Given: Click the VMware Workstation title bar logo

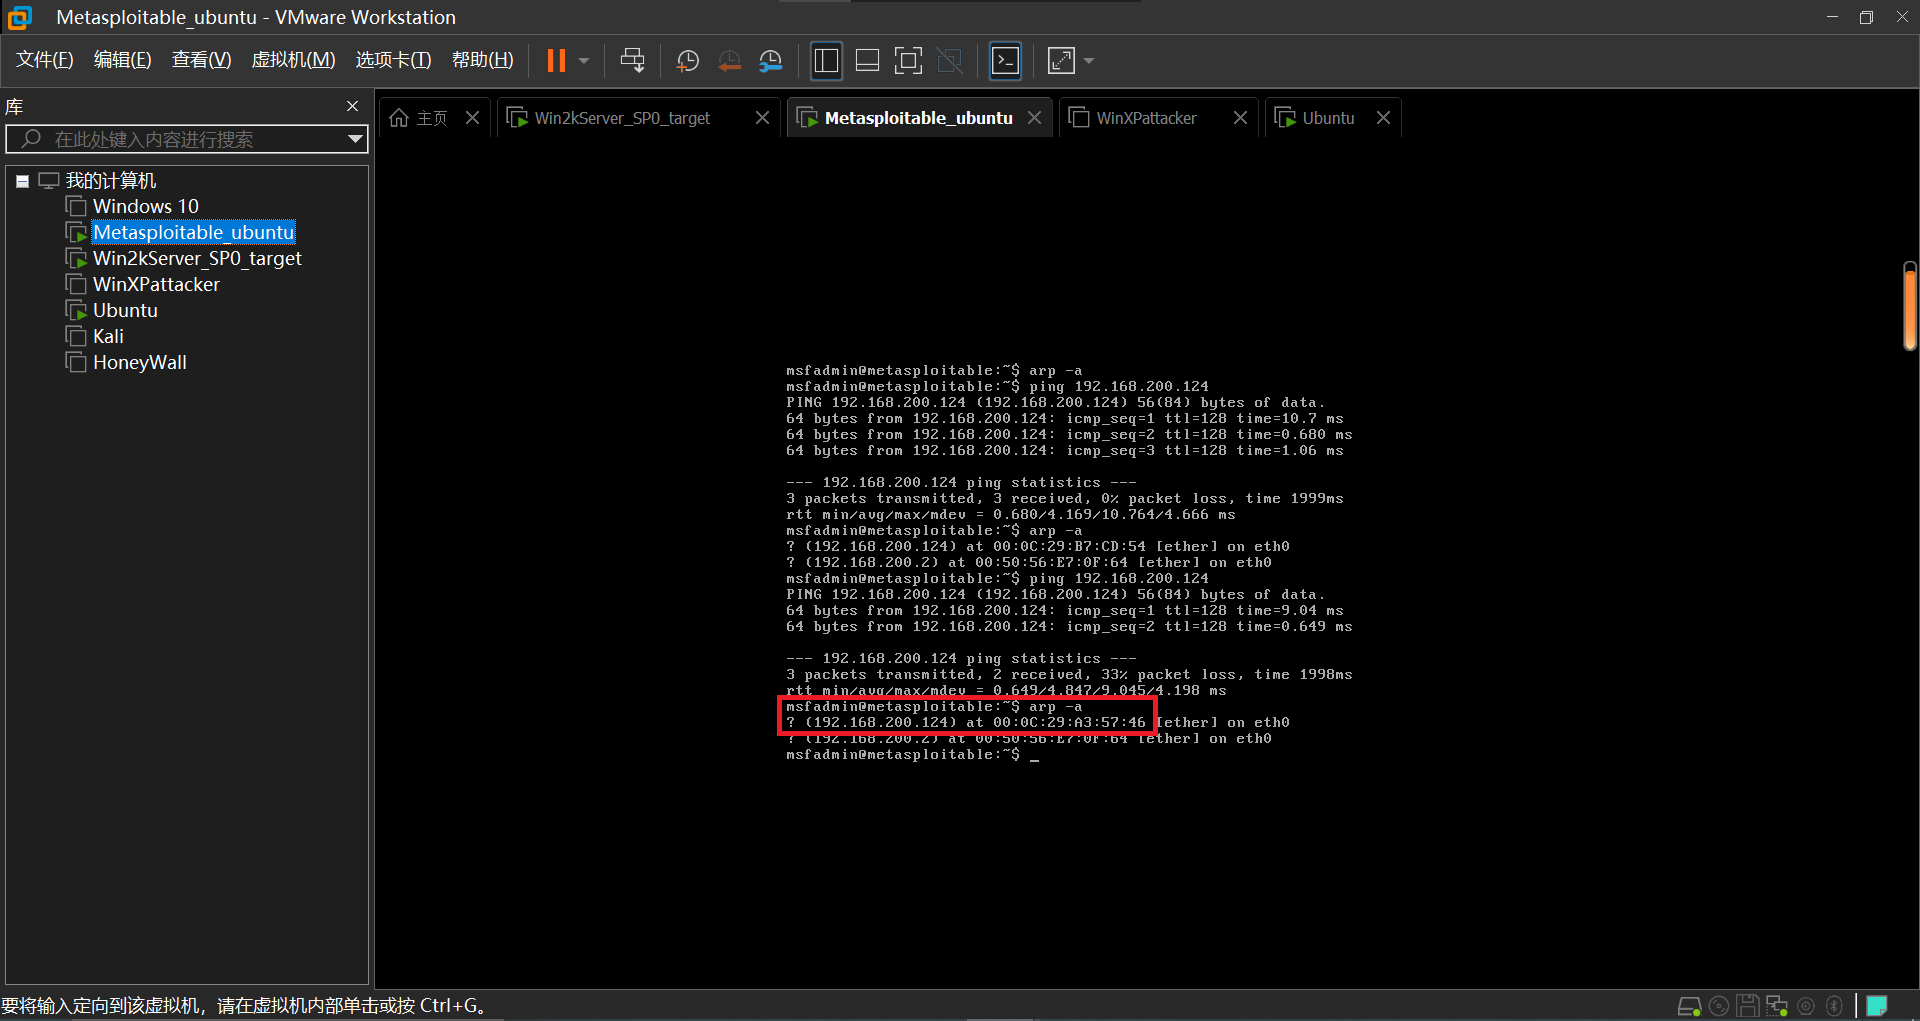Looking at the screenshot, I should (x=20, y=17).
